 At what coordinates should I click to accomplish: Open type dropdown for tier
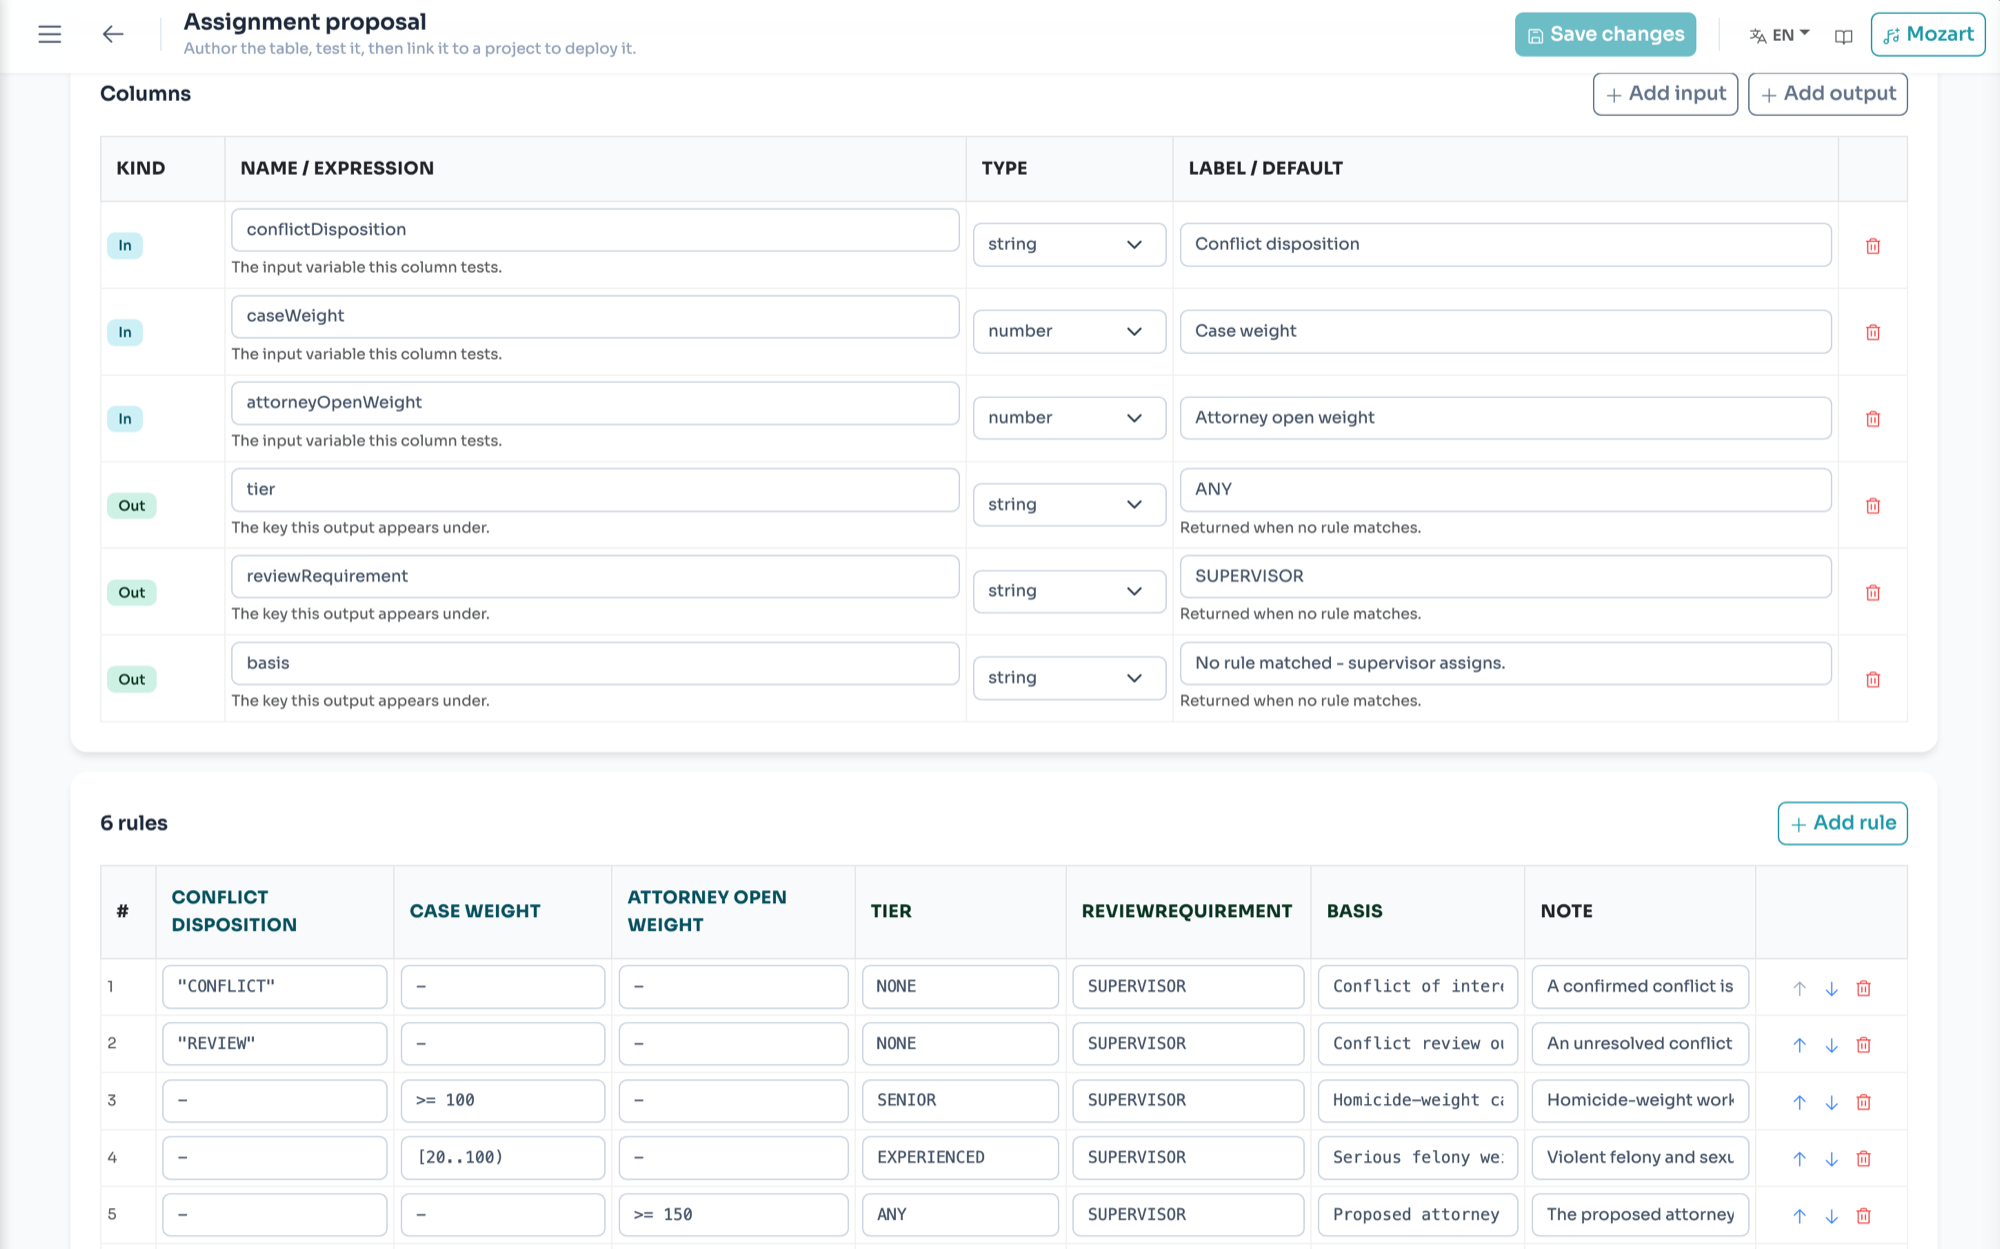click(x=1069, y=505)
